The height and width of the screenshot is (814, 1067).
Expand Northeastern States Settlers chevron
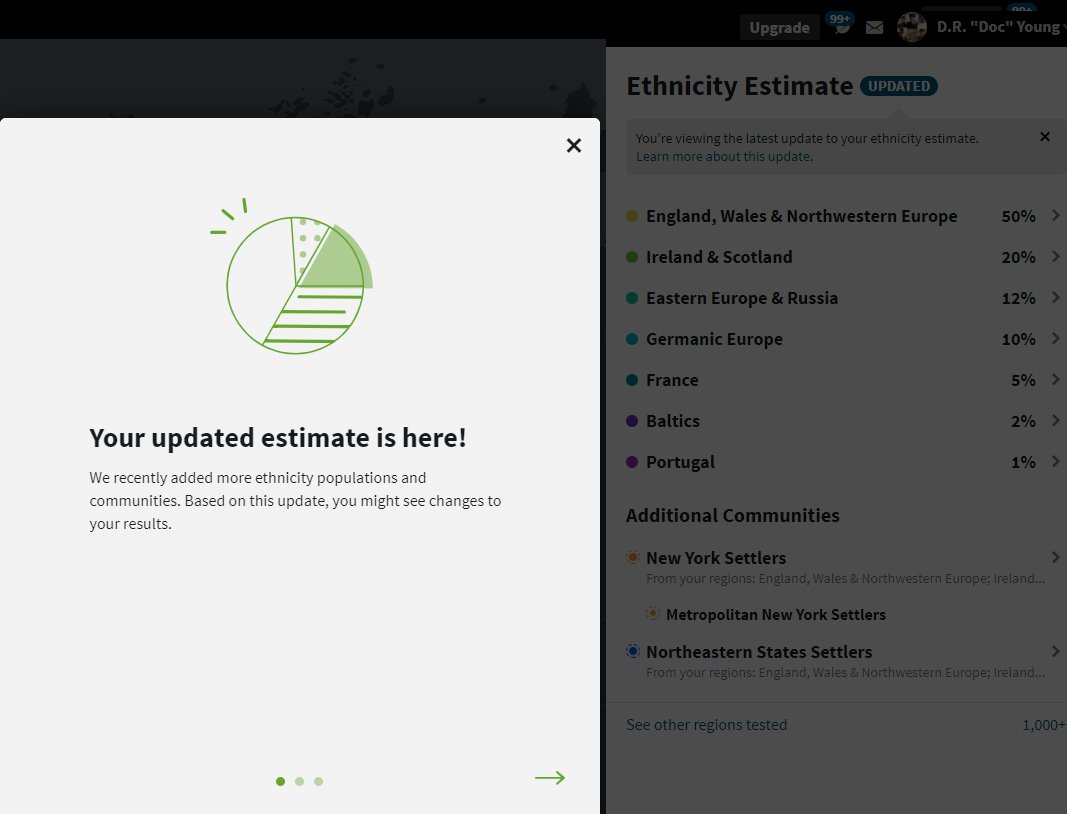pos(1055,651)
